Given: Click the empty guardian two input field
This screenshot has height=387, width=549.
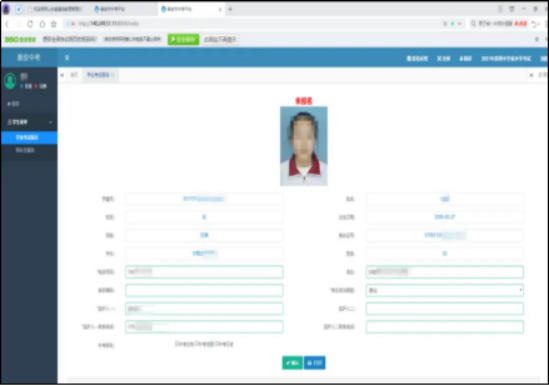Looking at the screenshot, I should 444,309.
